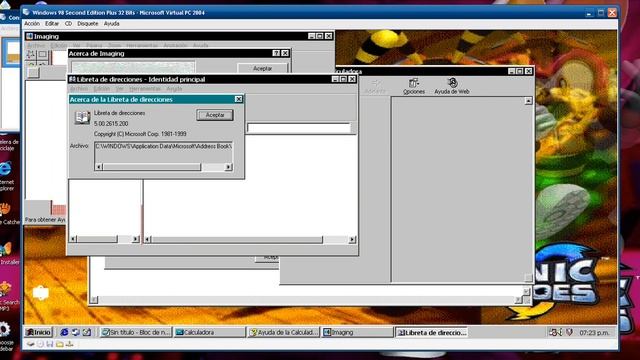Close the Acerca de la Libreta de direcciones dialog
Viewport: 640px width, 360px height.
point(238,99)
